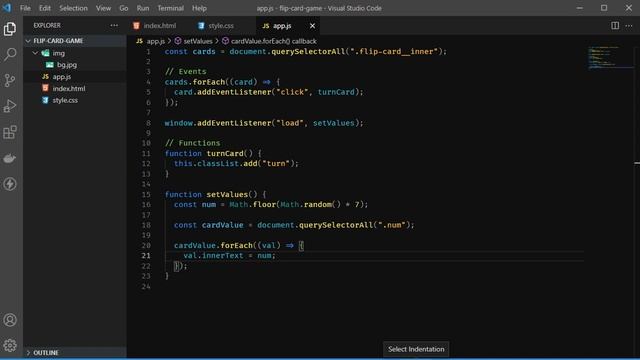The width and height of the screenshot is (640, 360).
Task: Open index.html from the file explorer
Action: [x=69, y=88]
